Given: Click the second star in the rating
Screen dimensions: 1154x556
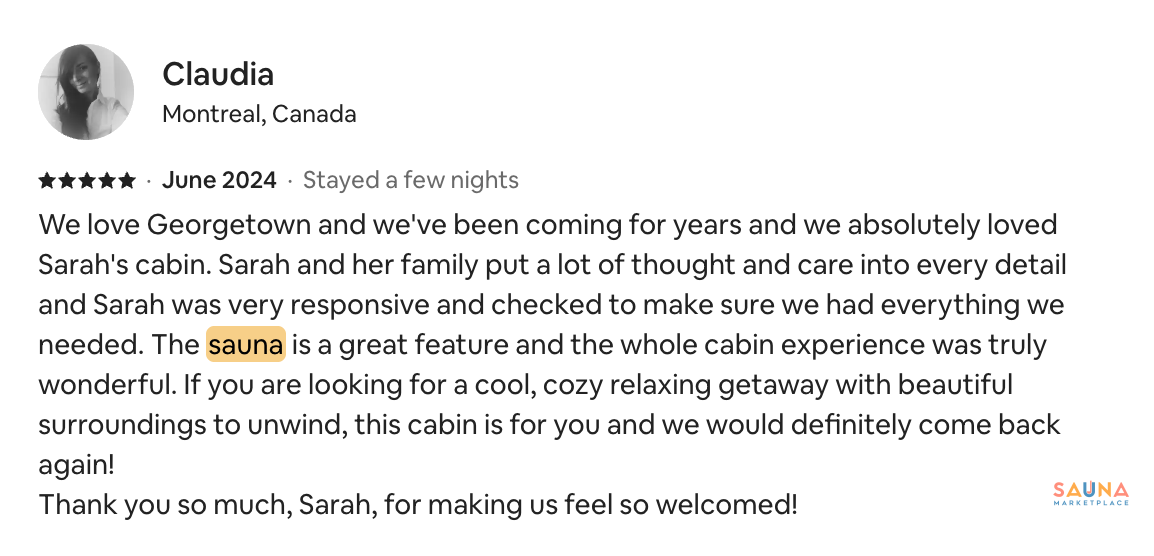Looking at the screenshot, I should point(67,180).
